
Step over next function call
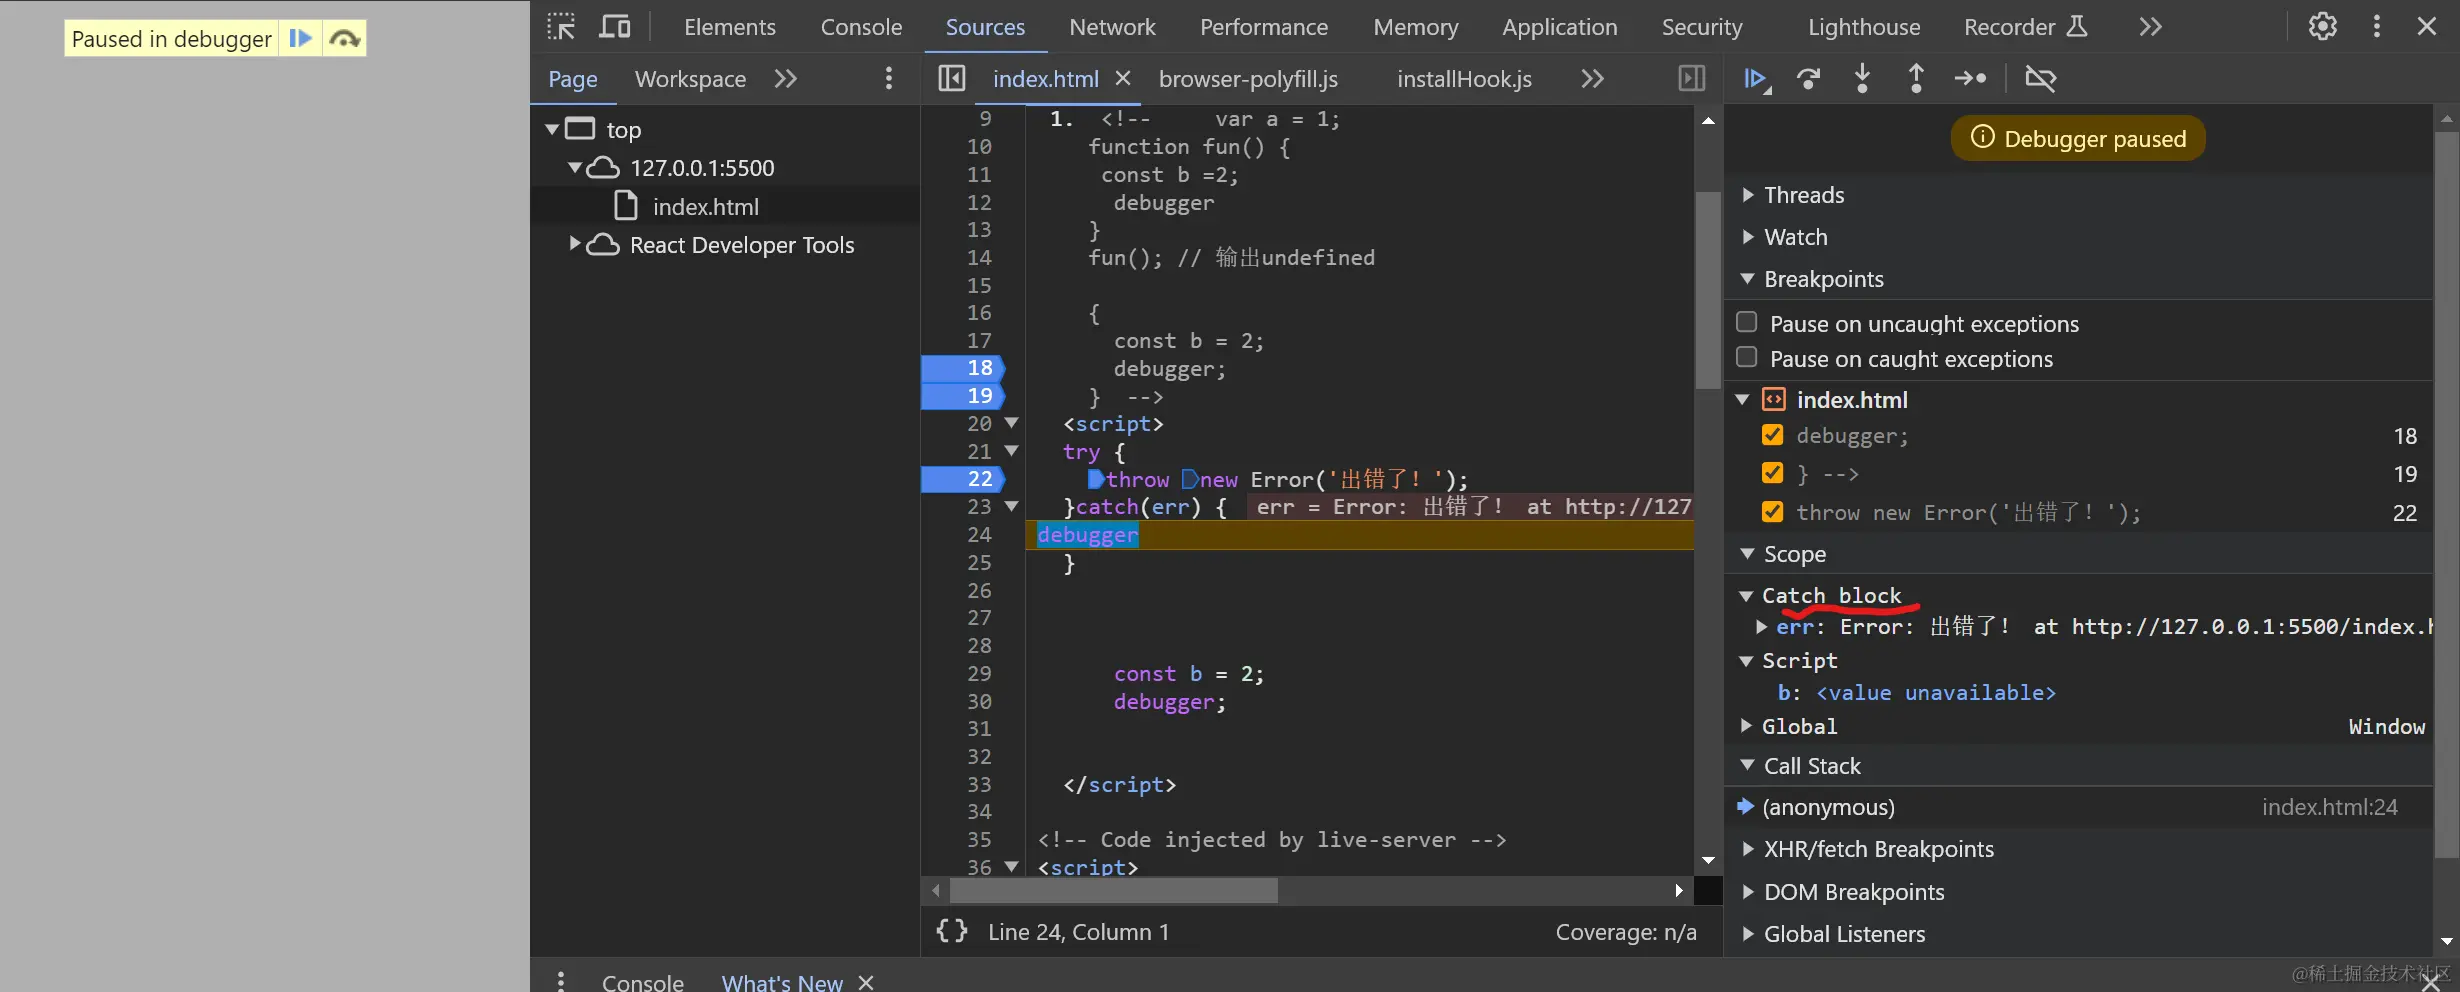(x=1808, y=78)
